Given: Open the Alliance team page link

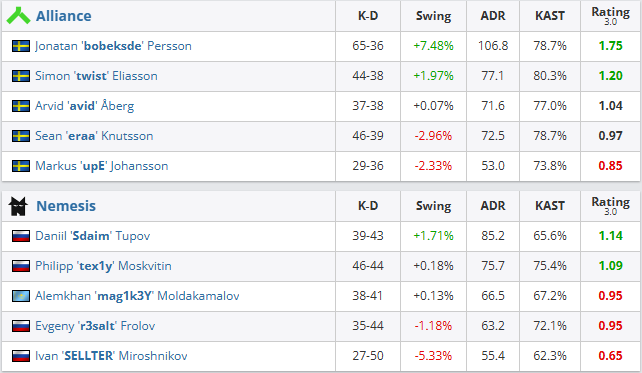Looking at the screenshot, I should click(x=63, y=16).
